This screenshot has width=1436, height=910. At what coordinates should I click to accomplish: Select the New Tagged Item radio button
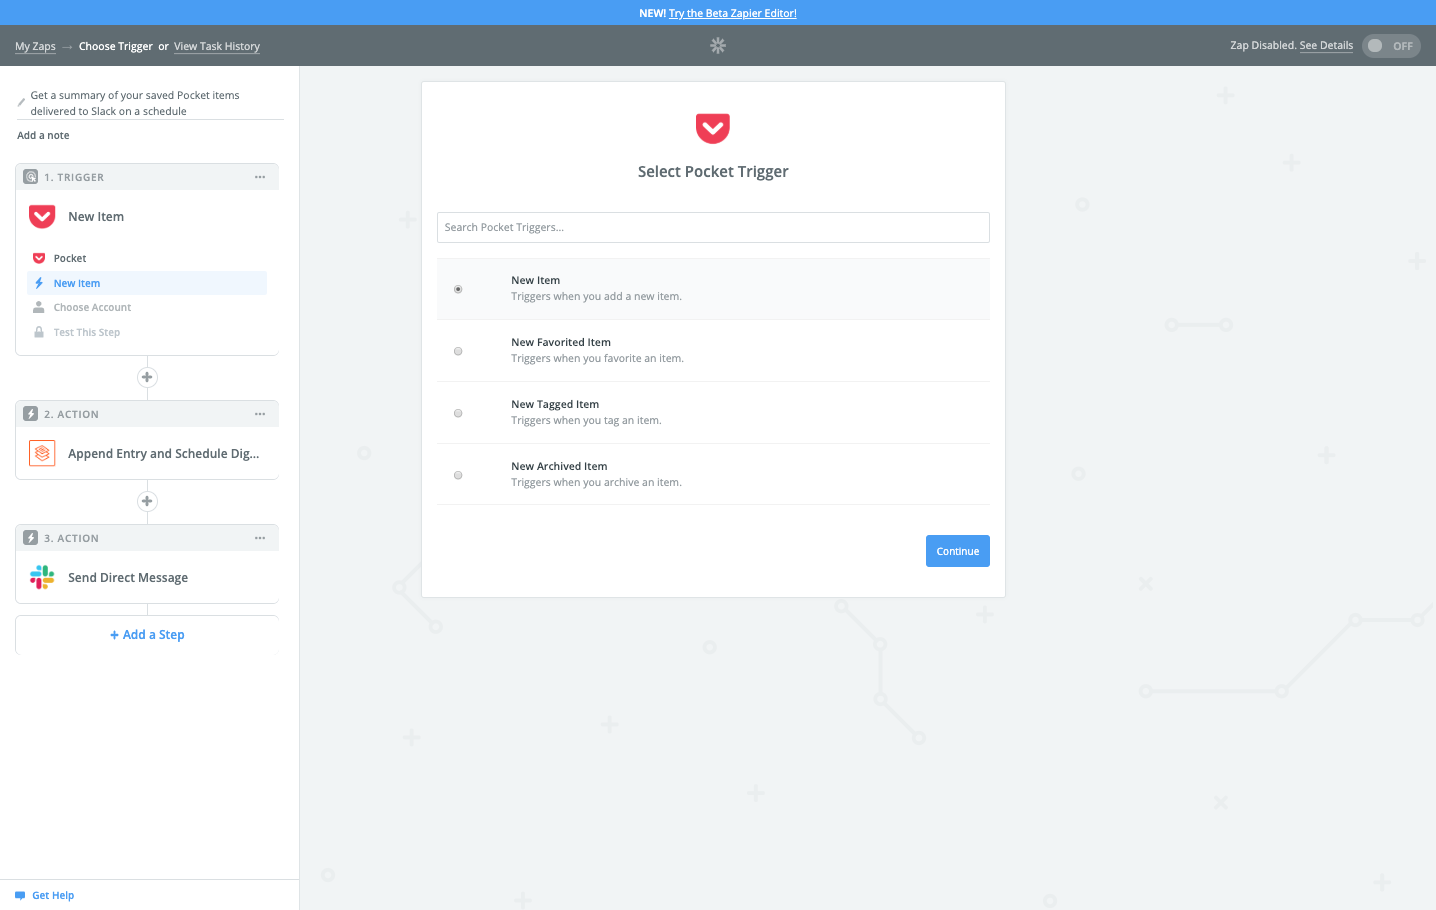(458, 413)
